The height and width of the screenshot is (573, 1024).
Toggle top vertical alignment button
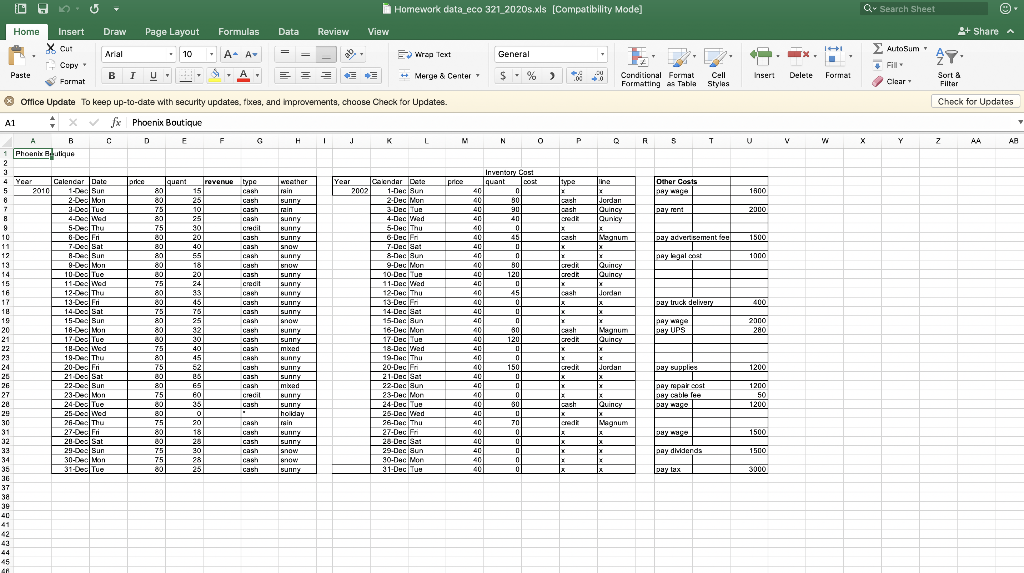285,54
